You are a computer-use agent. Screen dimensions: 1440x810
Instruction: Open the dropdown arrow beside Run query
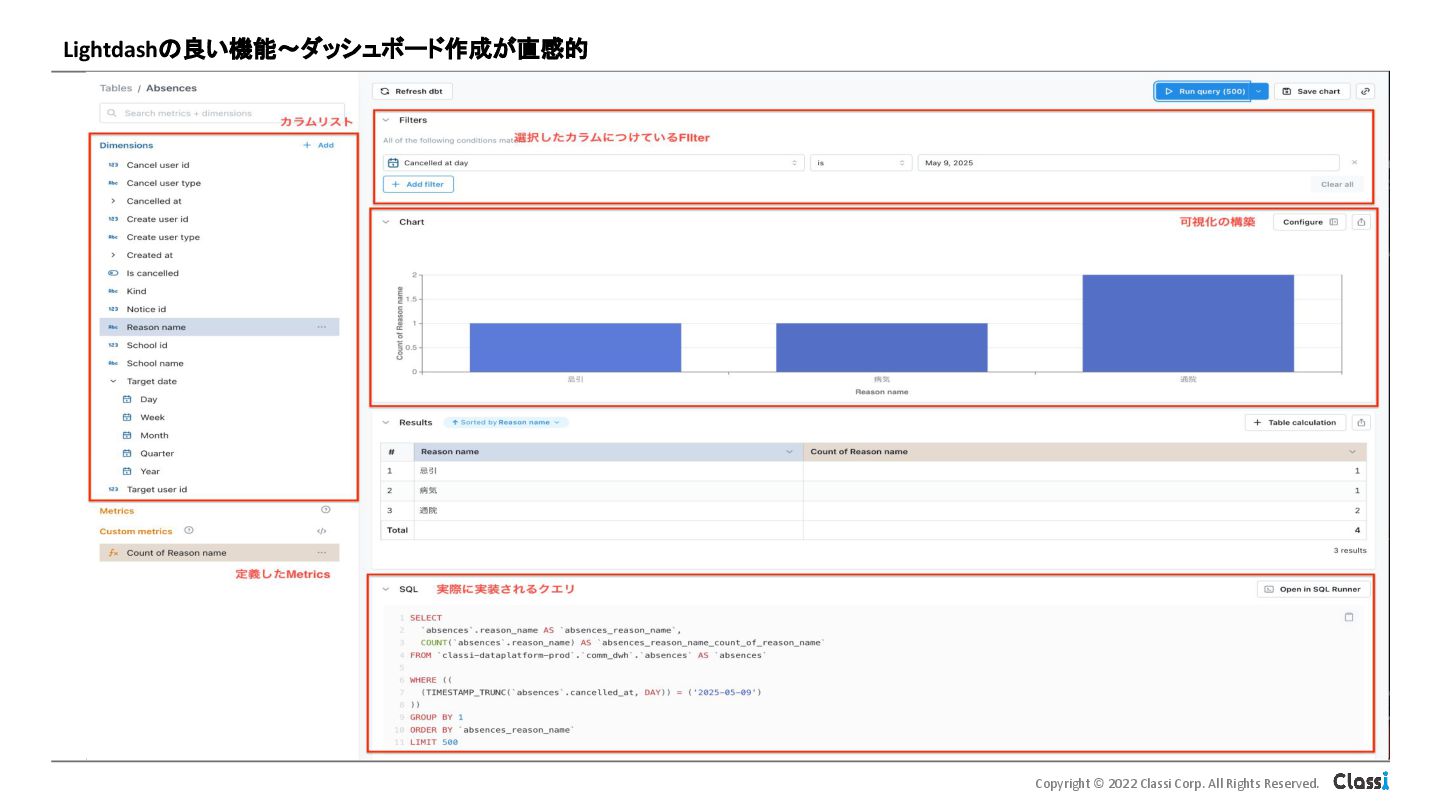pos(1259,91)
